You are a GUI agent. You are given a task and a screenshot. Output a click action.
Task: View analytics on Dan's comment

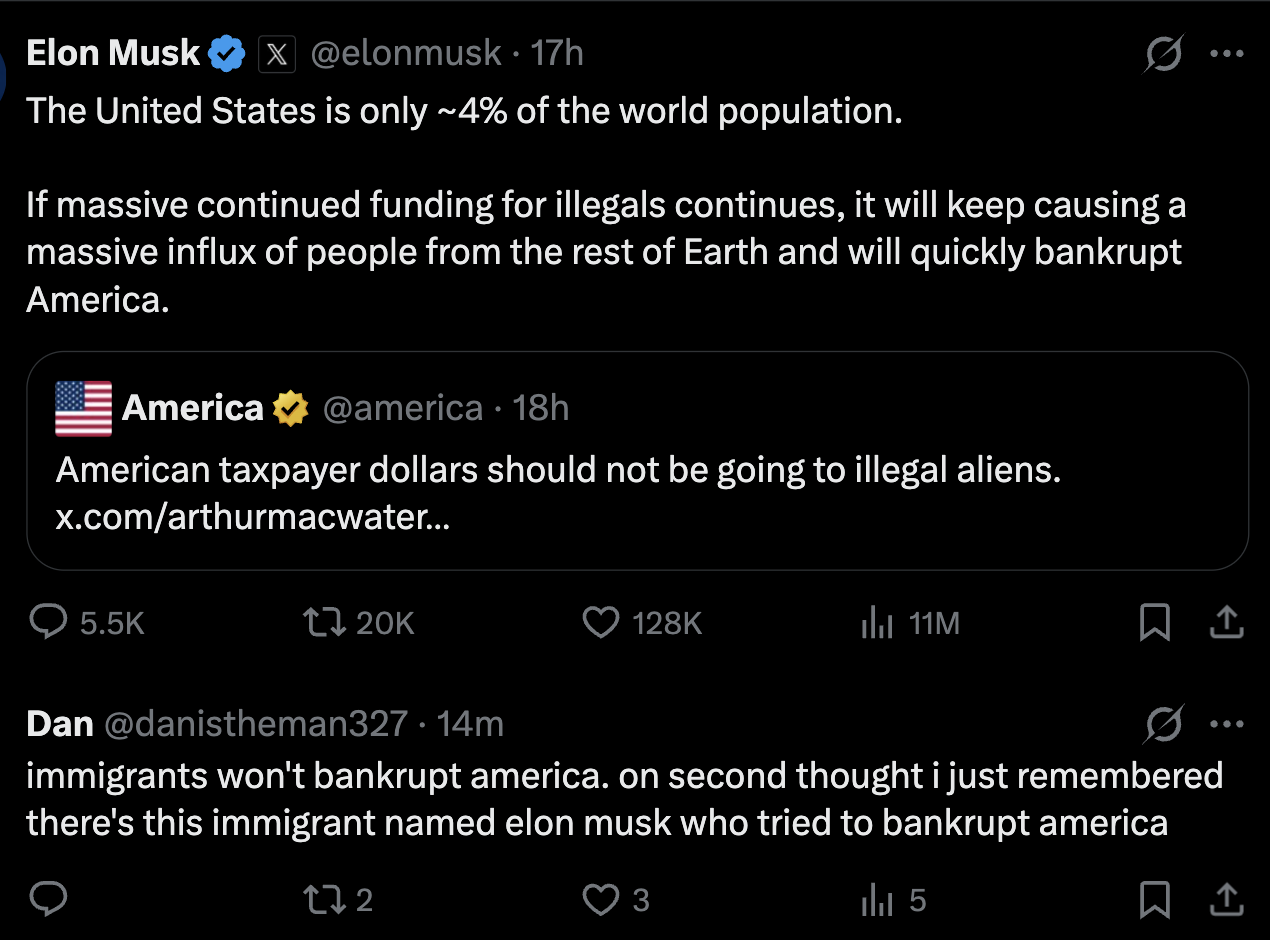877,900
